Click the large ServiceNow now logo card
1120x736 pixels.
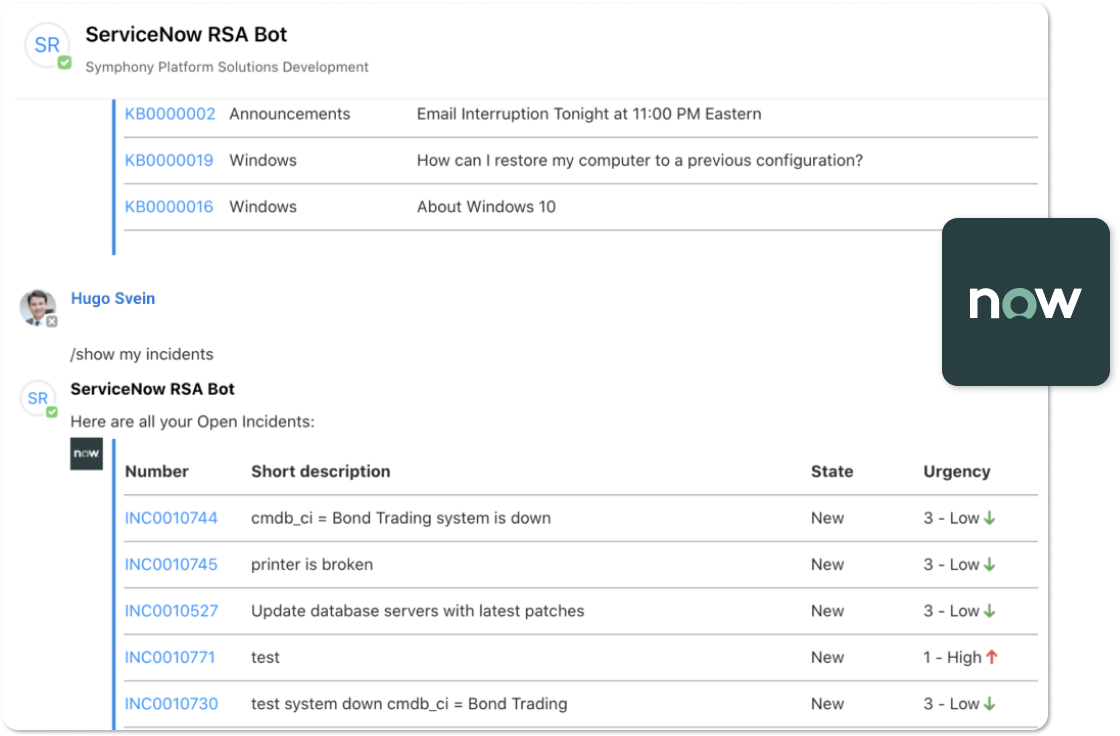click(x=1028, y=301)
